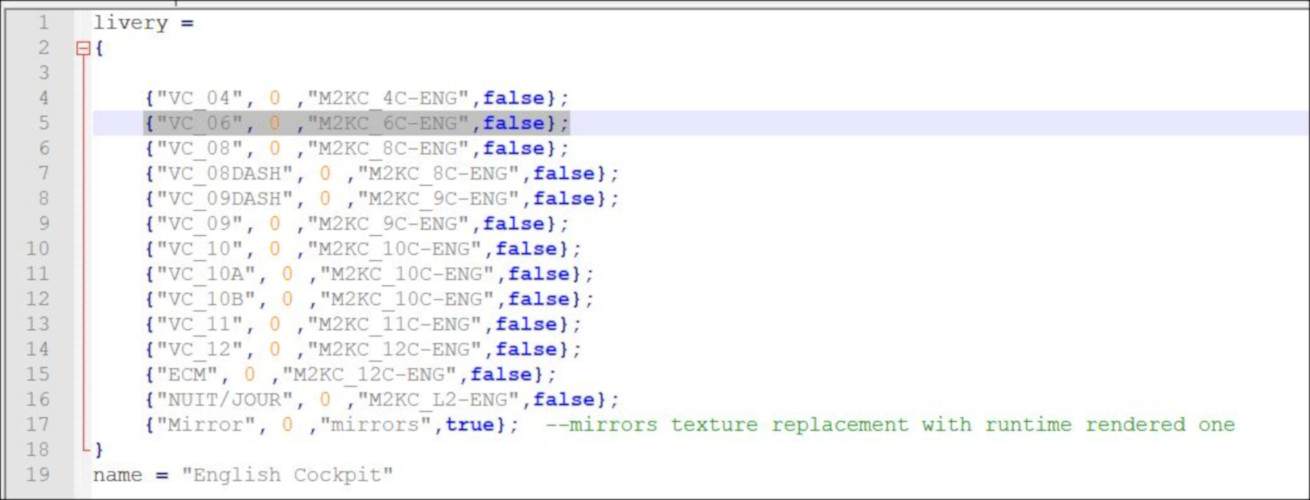Viewport: 1310px width, 500px height.
Task: Click "M2KC_12C-ENG" on the ECM line
Action: pyautogui.click(x=370, y=374)
